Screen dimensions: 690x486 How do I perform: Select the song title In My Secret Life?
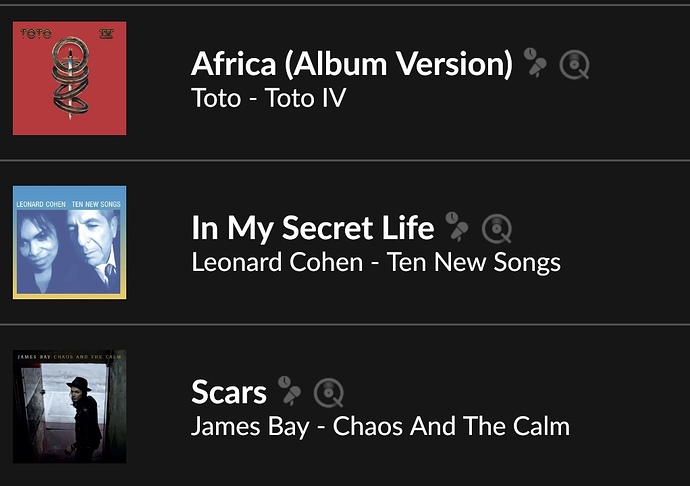(313, 228)
